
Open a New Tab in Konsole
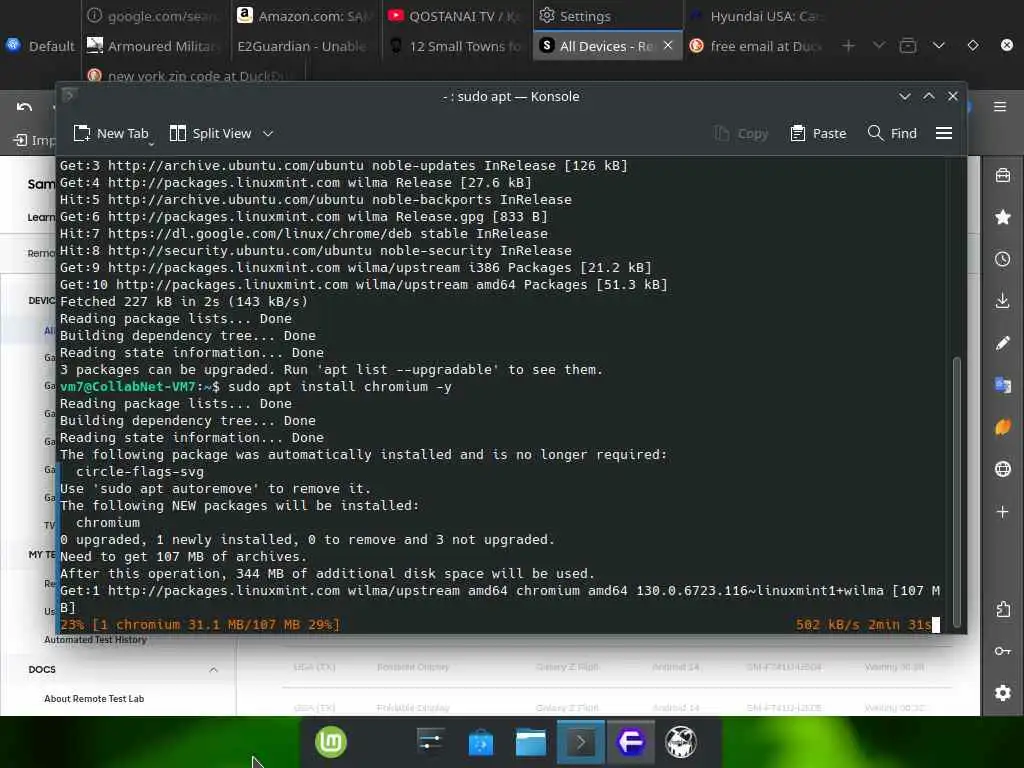pos(111,133)
